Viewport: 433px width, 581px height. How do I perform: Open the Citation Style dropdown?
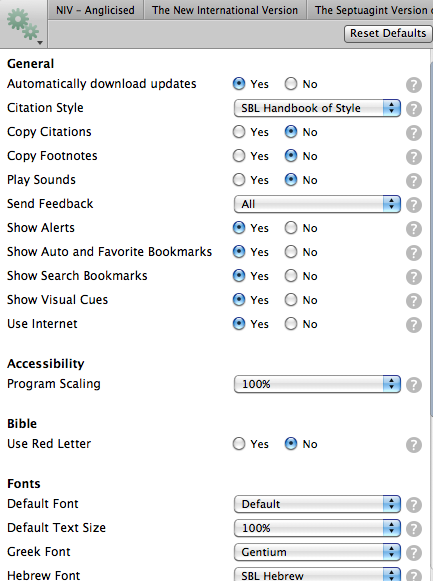coord(317,108)
